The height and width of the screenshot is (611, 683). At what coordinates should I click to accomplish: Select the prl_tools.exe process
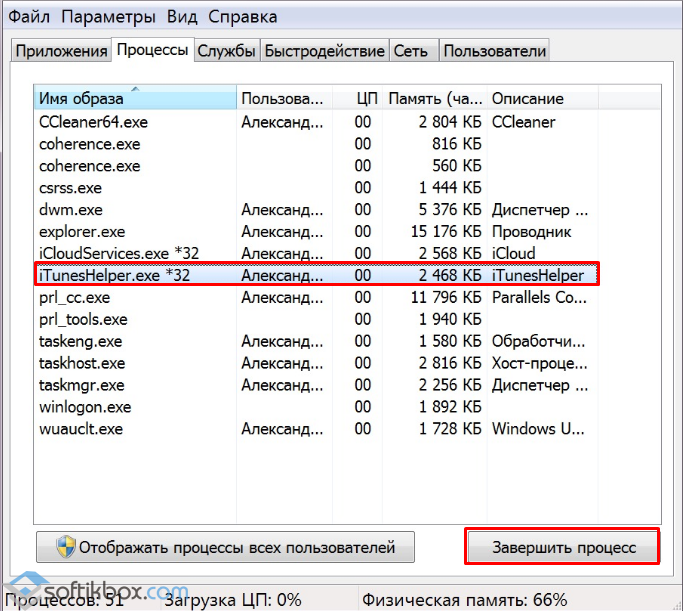(x=317, y=319)
